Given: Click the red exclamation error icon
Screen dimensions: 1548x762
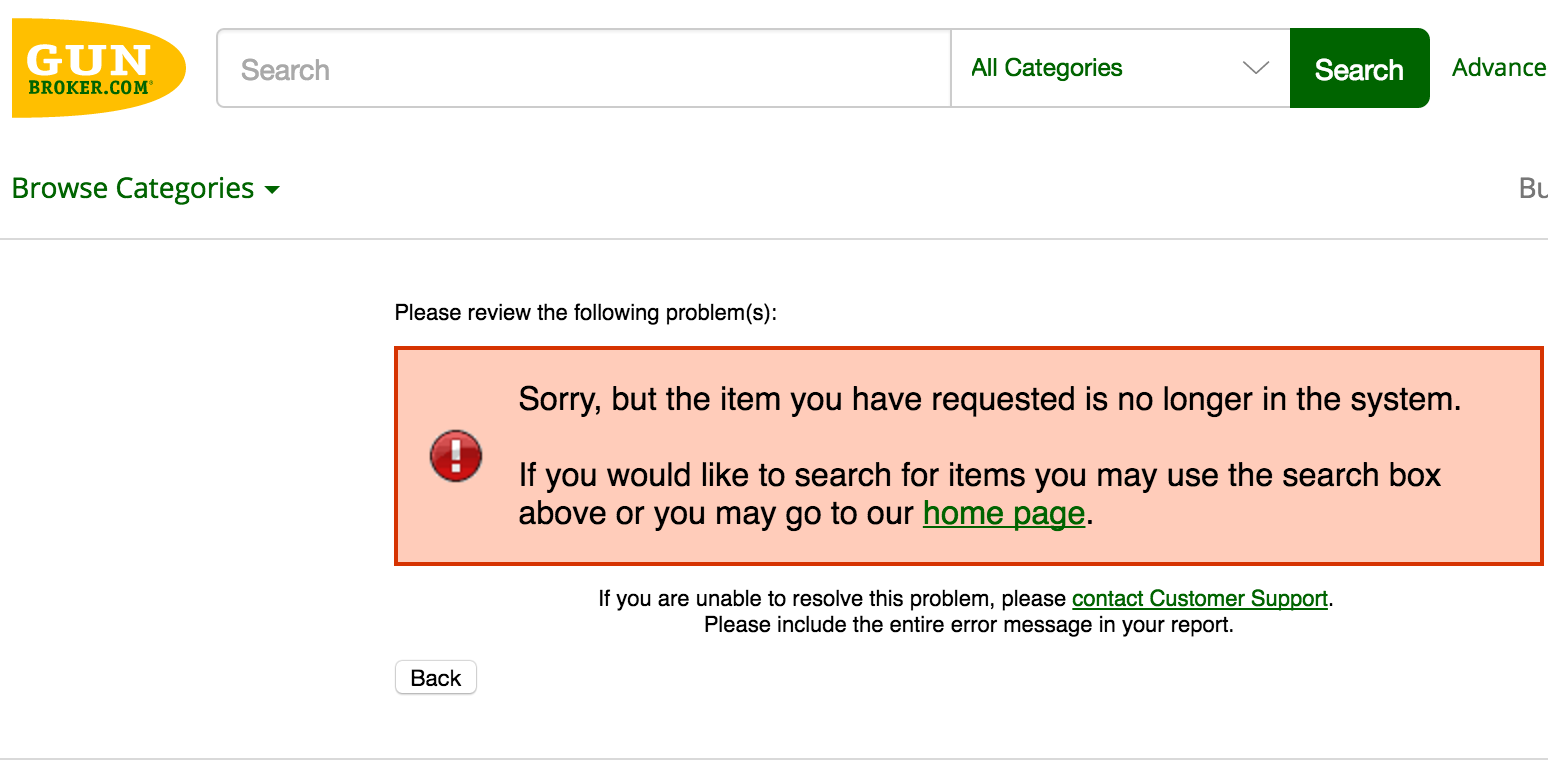Looking at the screenshot, I should pos(456,456).
